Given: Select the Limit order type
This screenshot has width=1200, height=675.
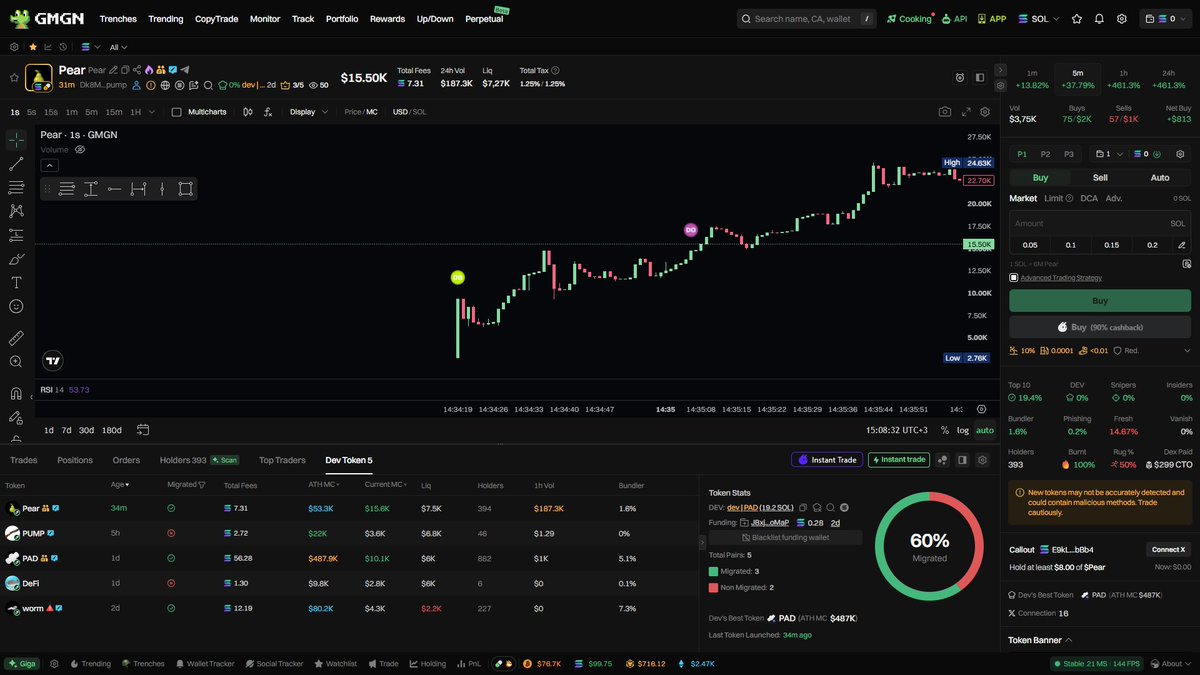Looking at the screenshot, I should (x=1054, y=198).
